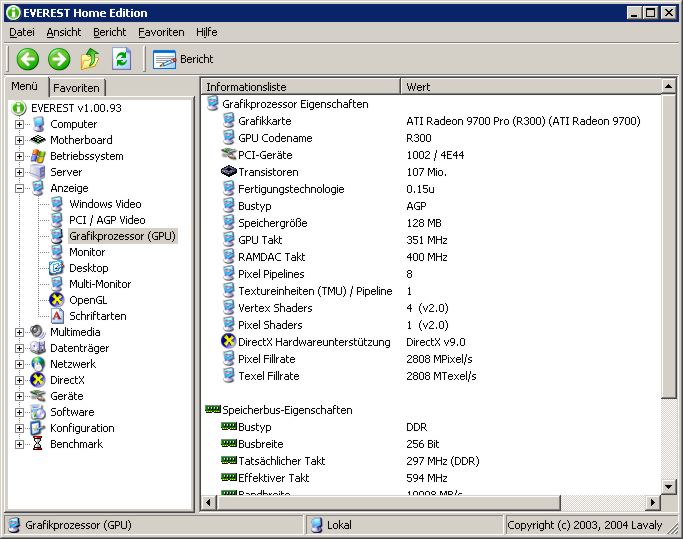This screenshot has height=539, width=683.
Task: Click the PCI-Geräte card icon in list
Action: pos(229,154)
